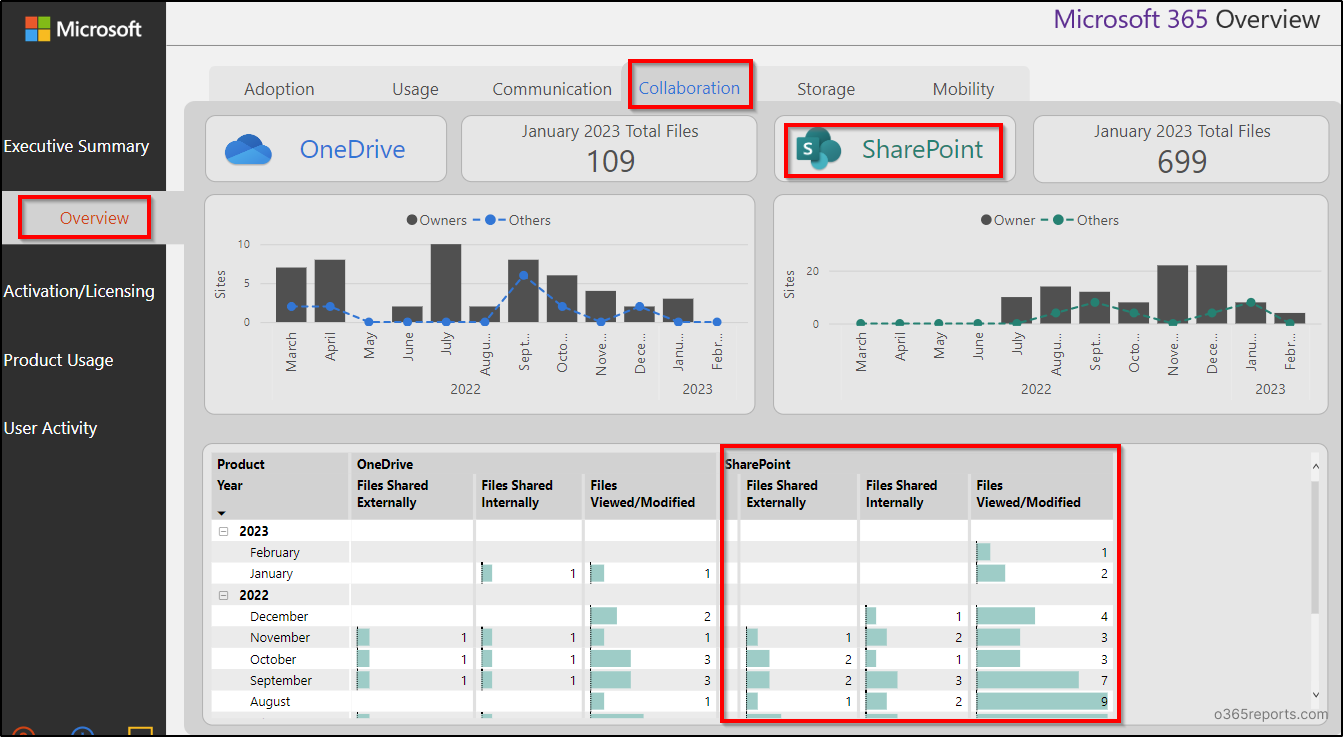Click the OneDrive Files Shared Internally column header
The height and width of the screenshot is (737, 1343).
517,494
